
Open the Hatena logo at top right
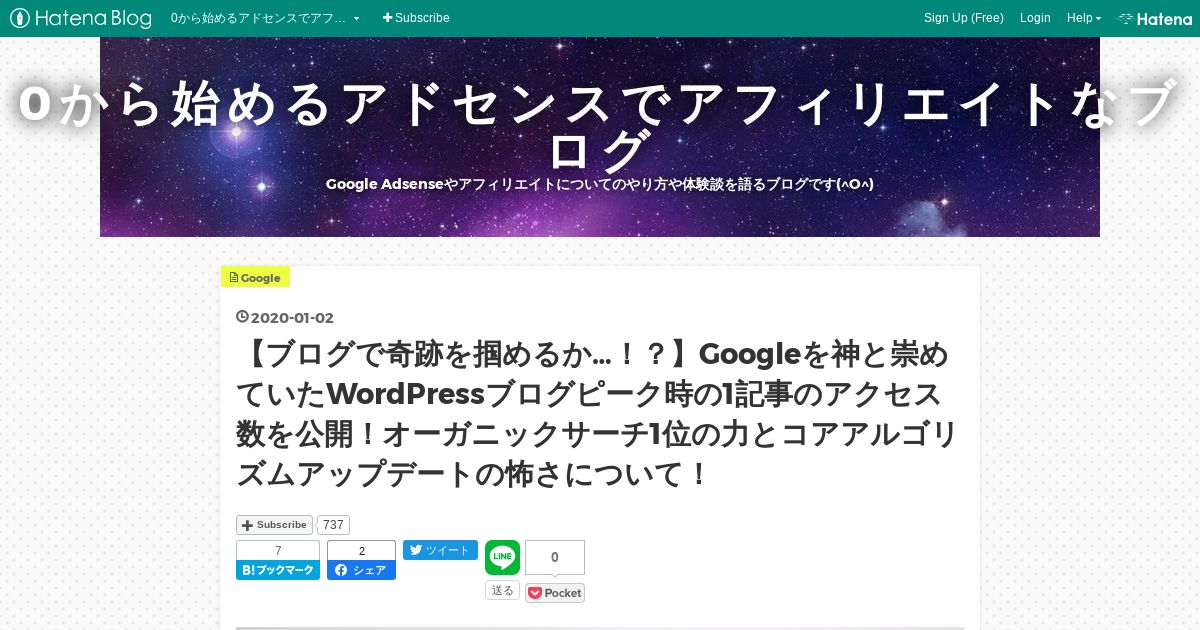click(x=1155, y=19)
